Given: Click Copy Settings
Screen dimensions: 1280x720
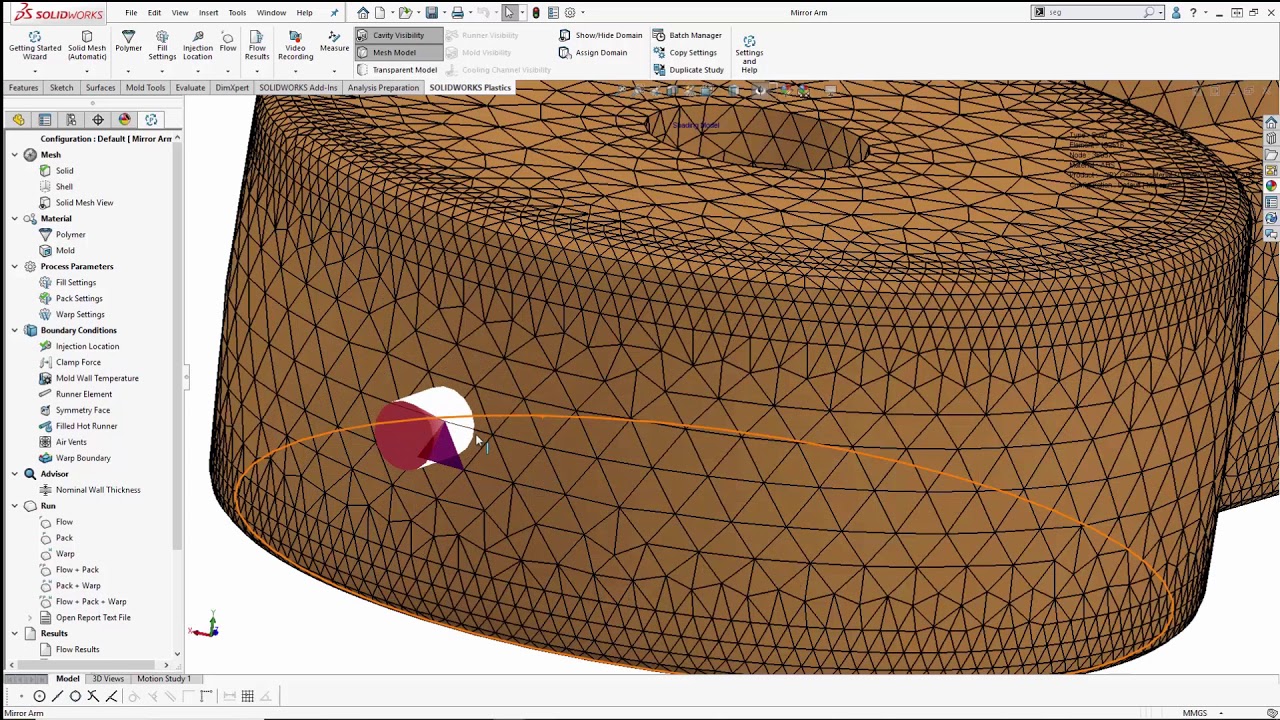Looking at the screenshot, I should coord(685,52).
